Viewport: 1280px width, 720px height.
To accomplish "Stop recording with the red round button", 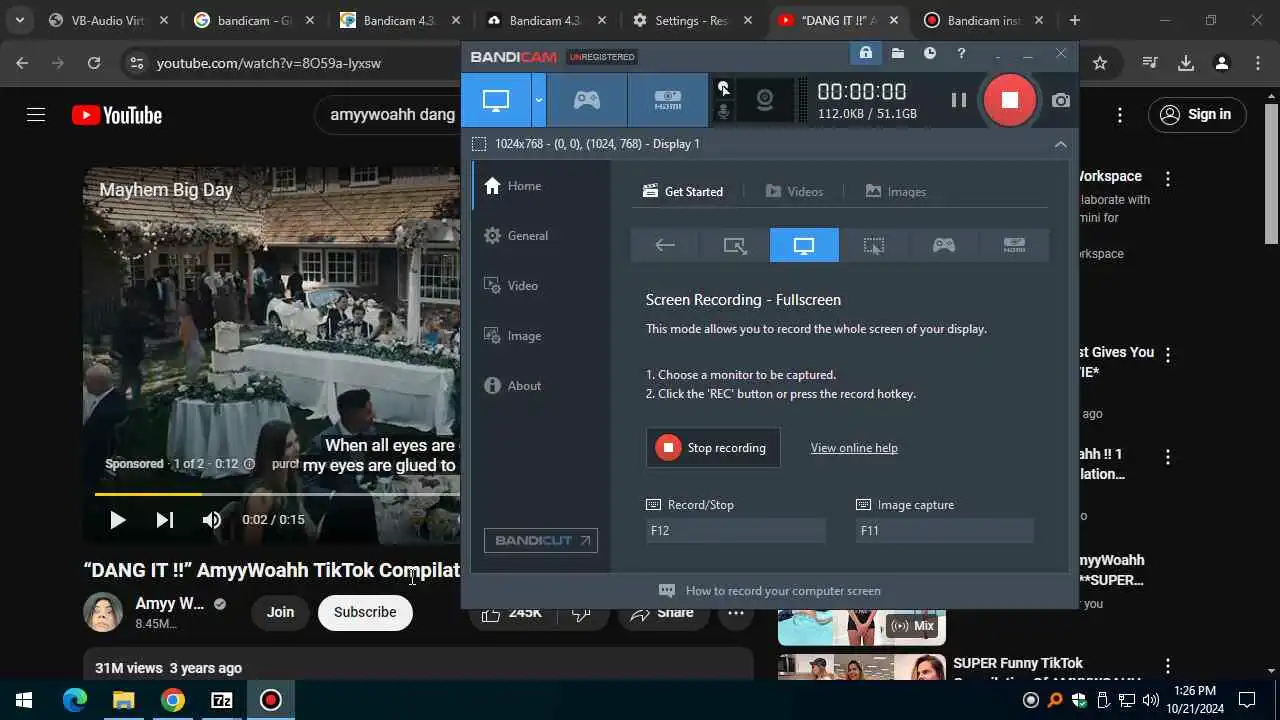I will 1009,99.
